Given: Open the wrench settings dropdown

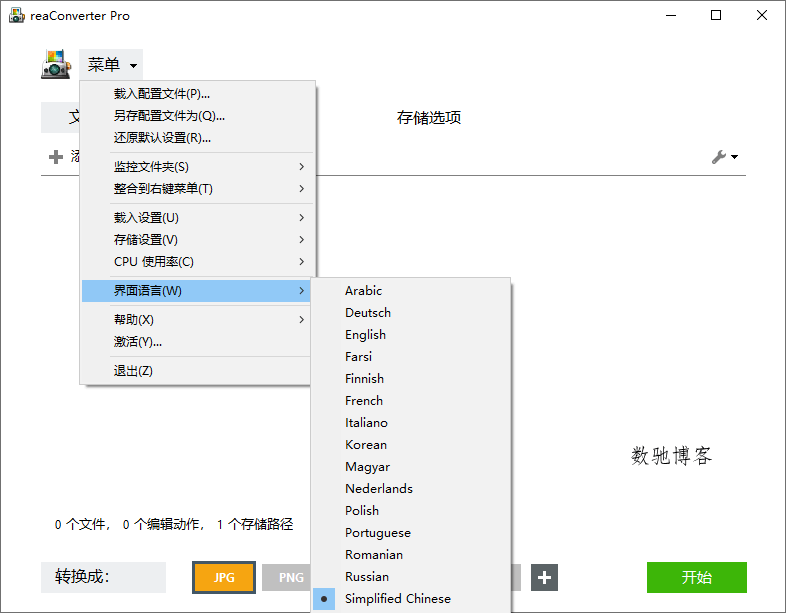Looking at the screenshot, I should [724, 157].
